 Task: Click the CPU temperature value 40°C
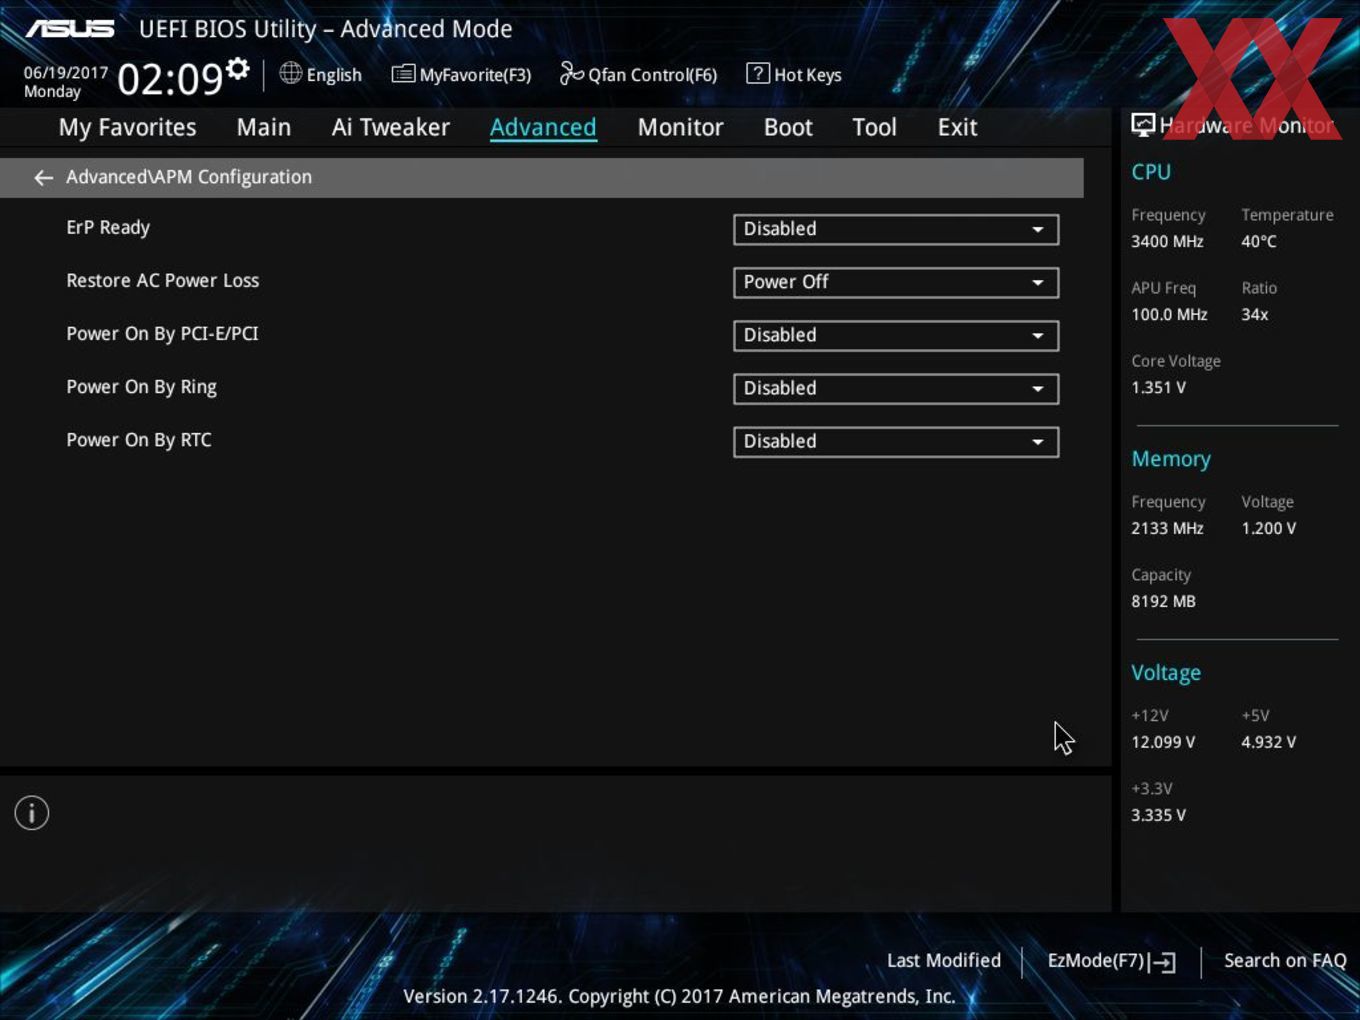(x=1258, y=241)
